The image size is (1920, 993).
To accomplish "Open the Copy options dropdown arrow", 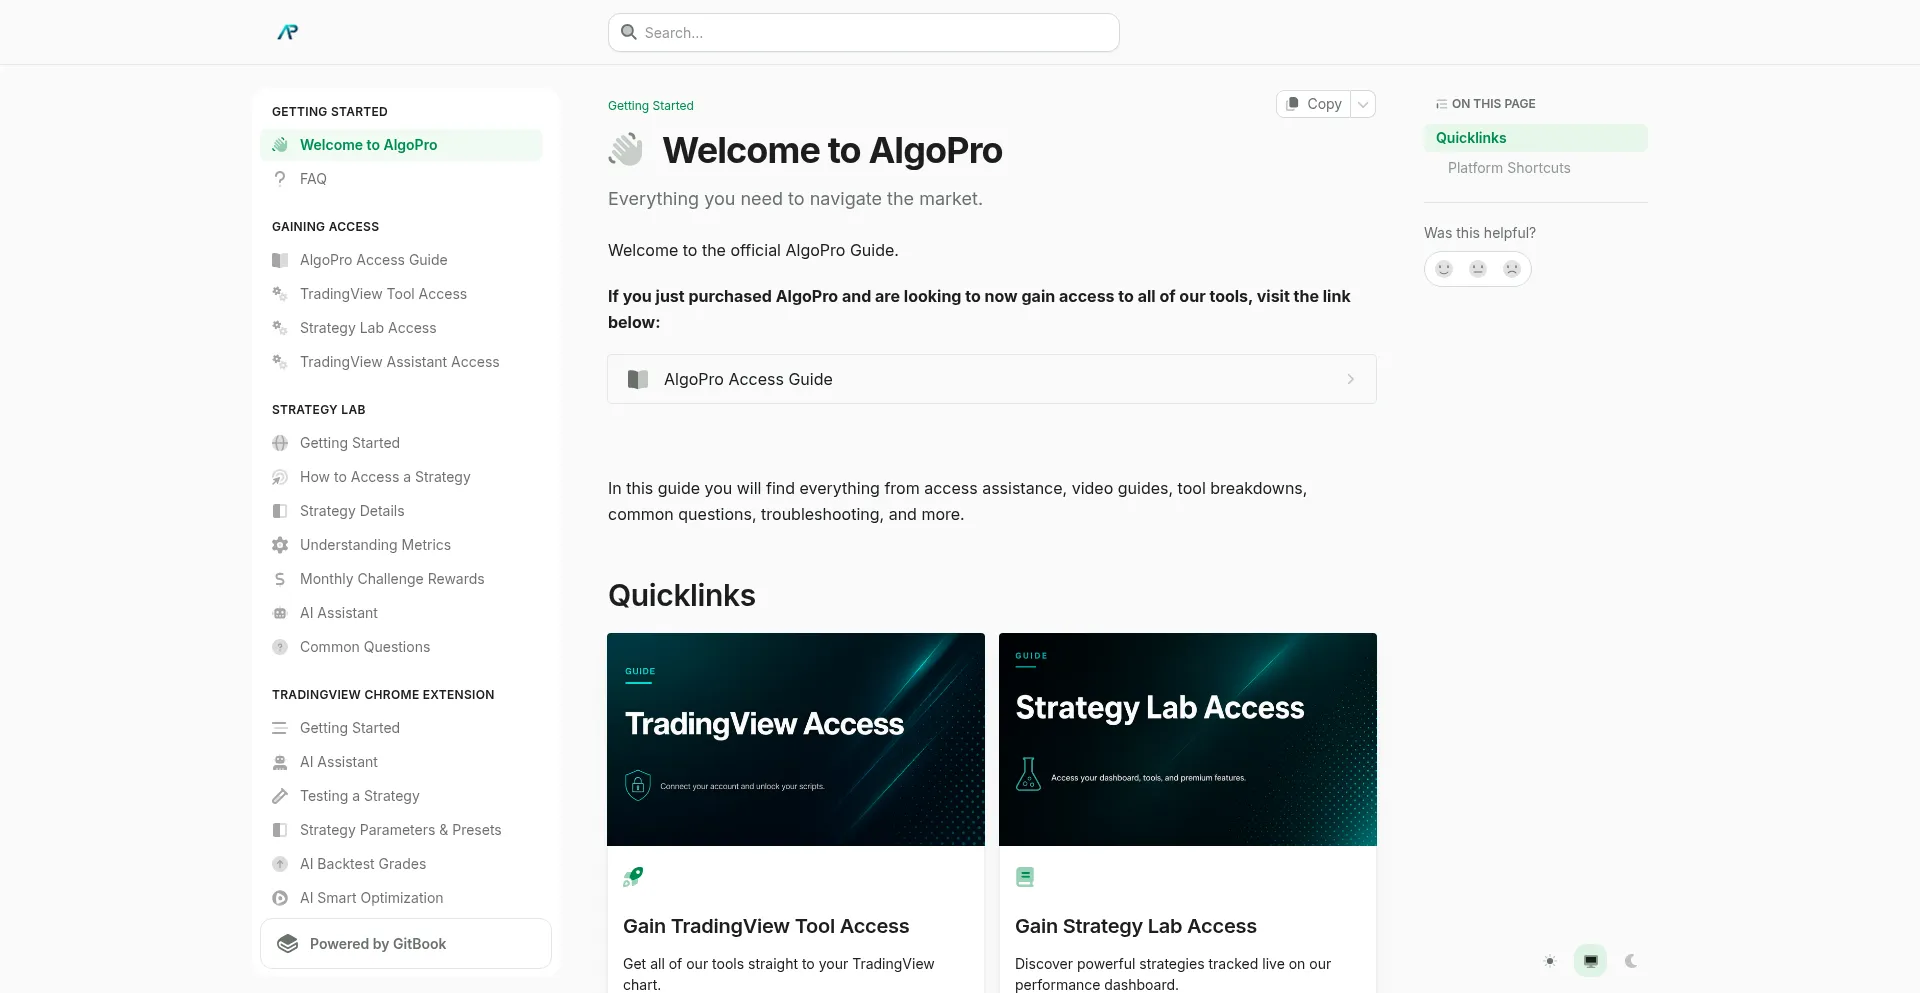I will 1363,104.
